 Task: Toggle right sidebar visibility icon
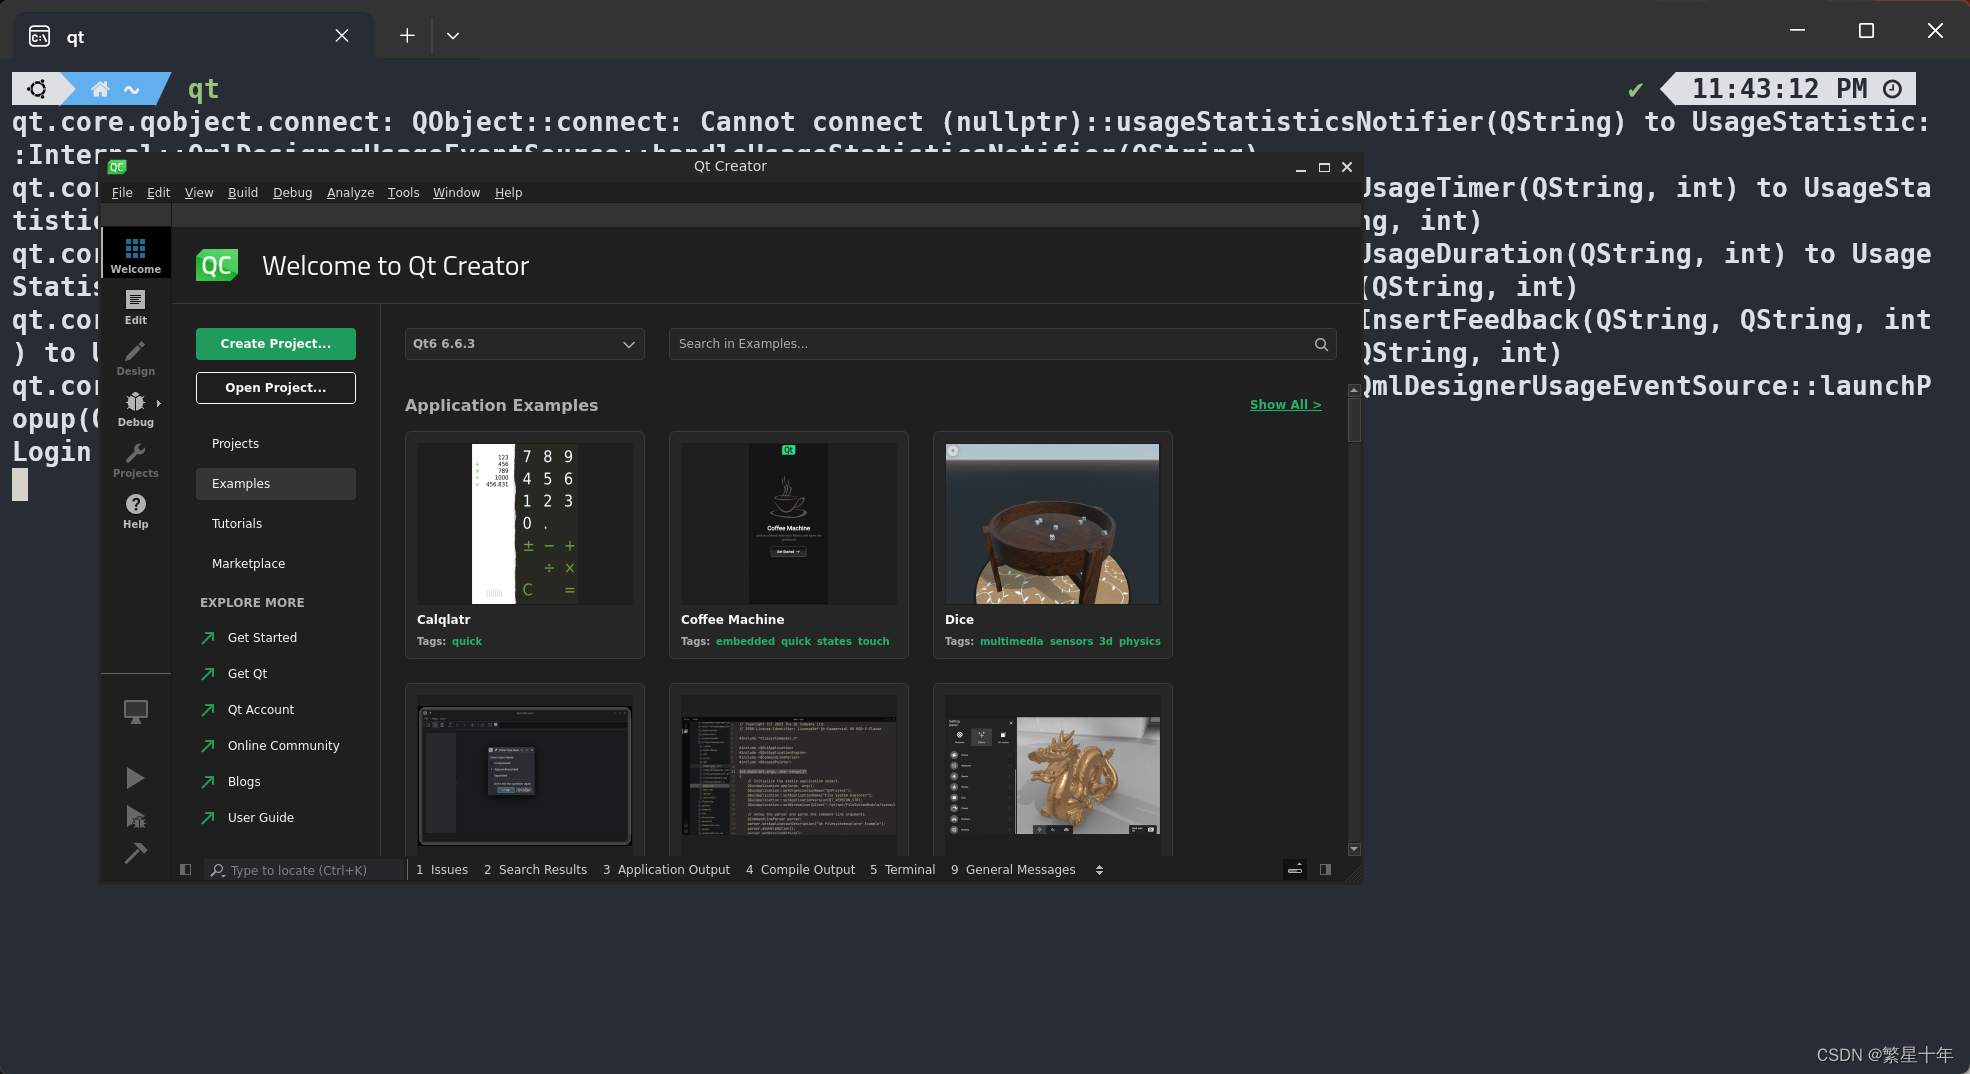click(1326, 870)
